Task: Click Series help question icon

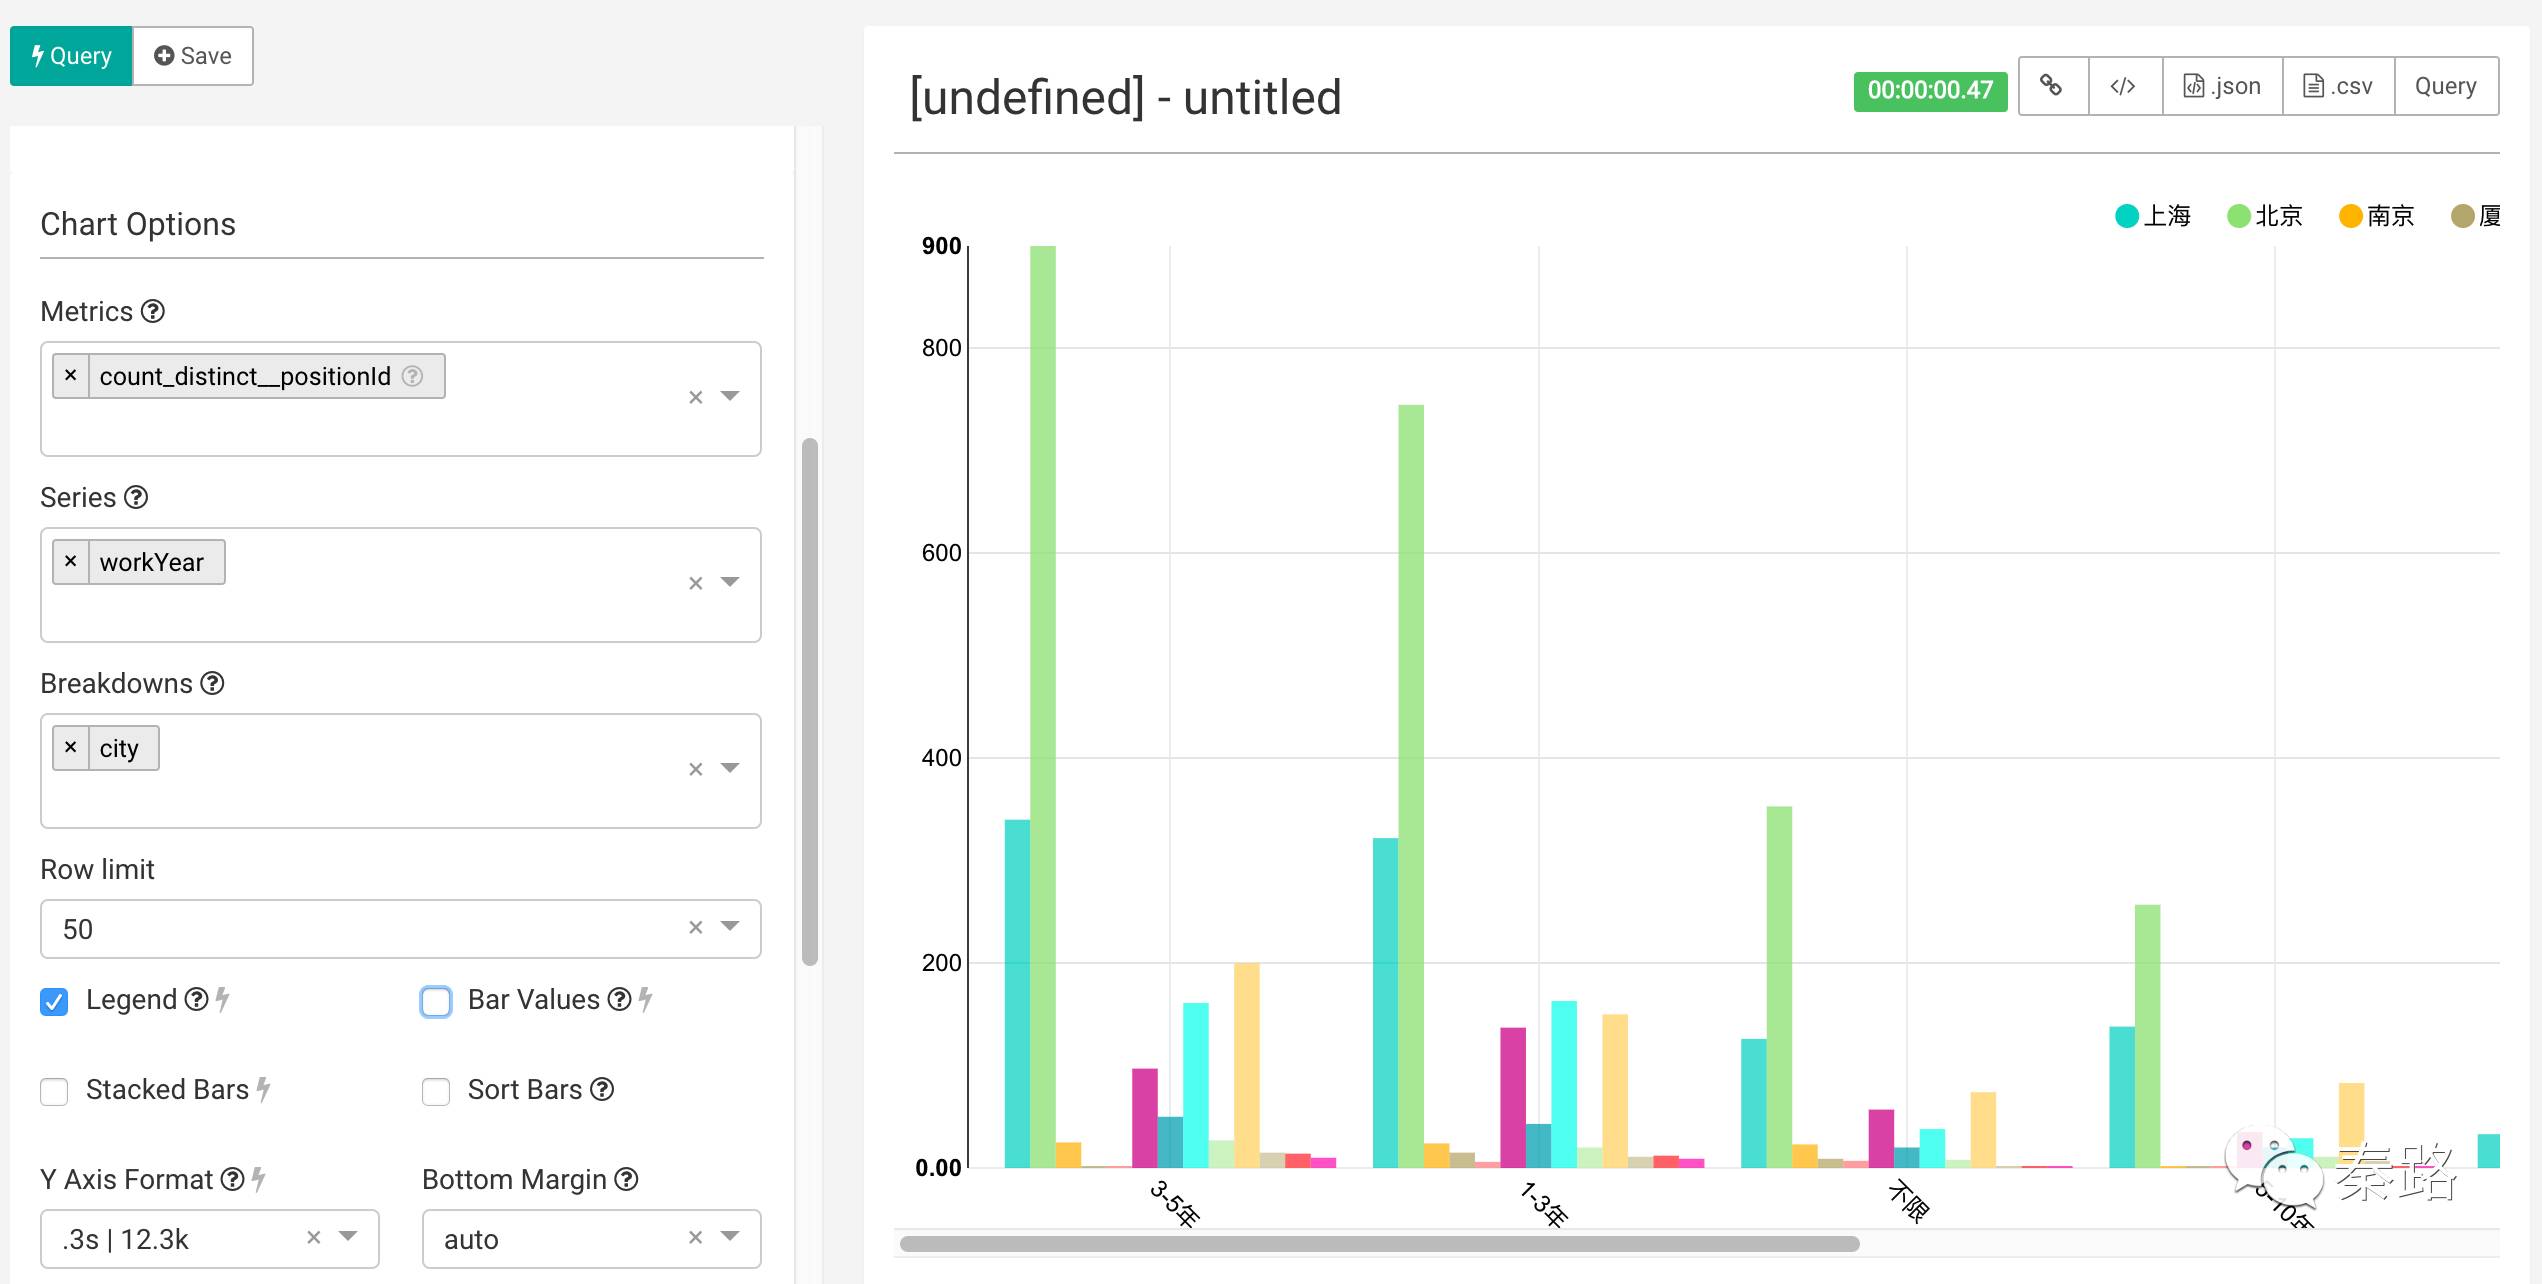Action: click(x=136, y=498)
